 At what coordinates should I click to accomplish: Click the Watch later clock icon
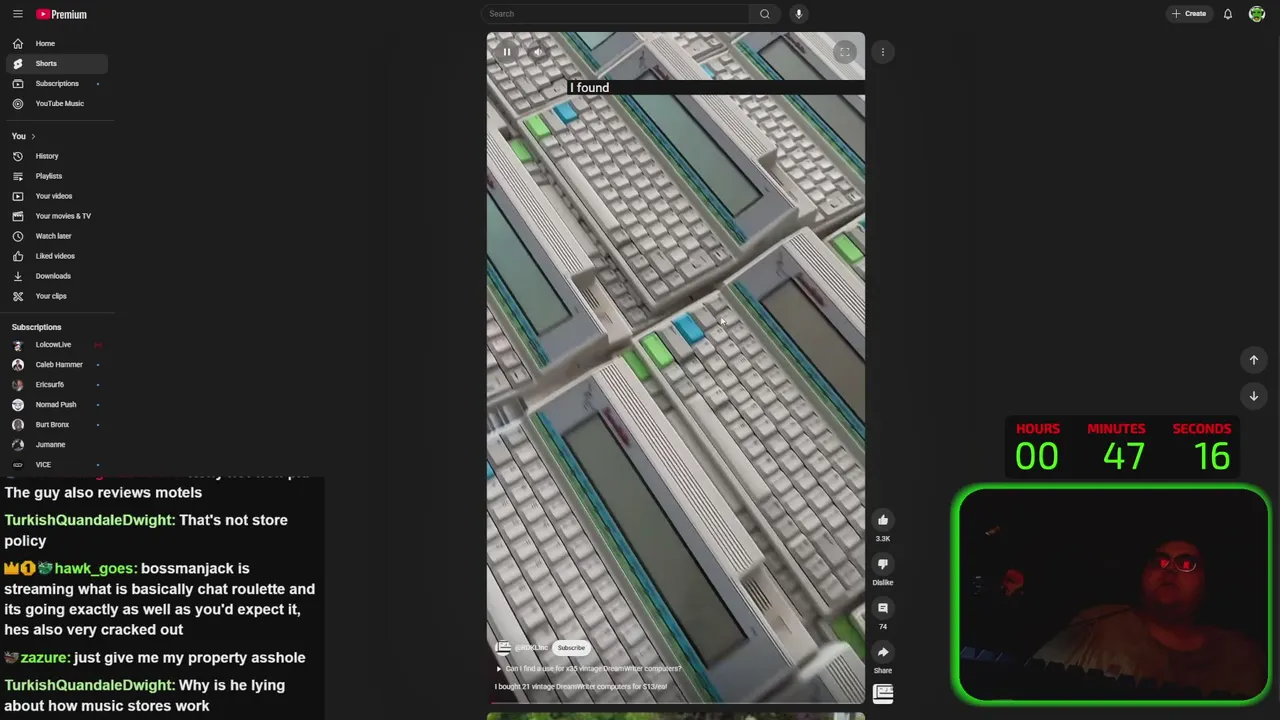[x=17, y=236]
